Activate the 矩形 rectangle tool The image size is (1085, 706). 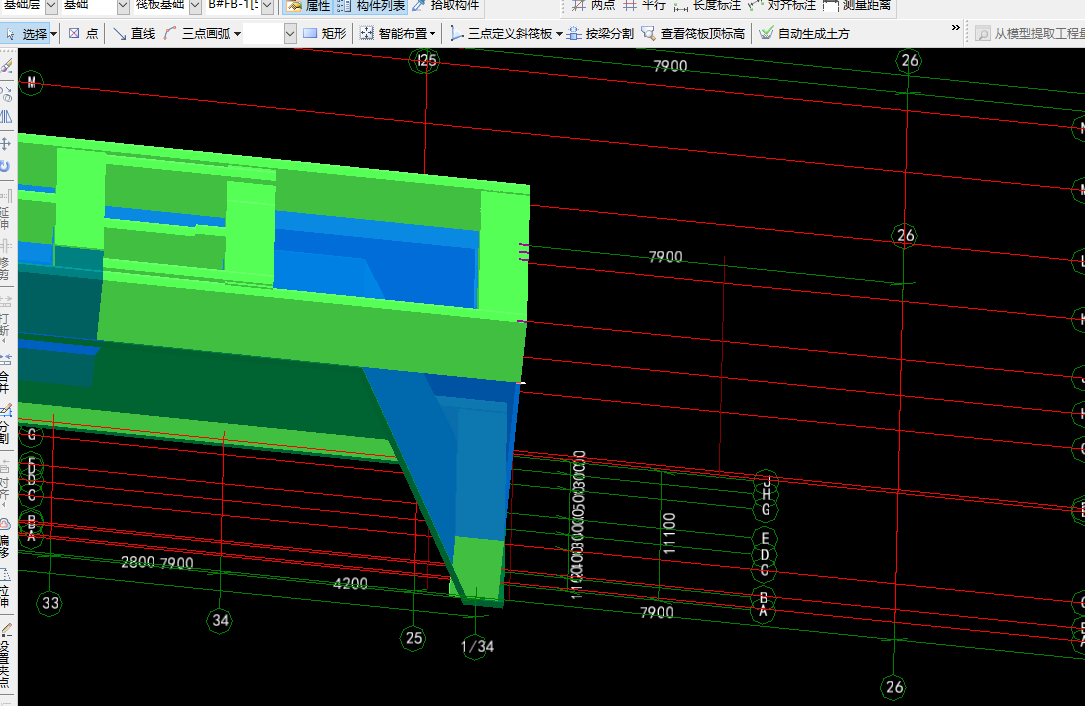[324, 34]
